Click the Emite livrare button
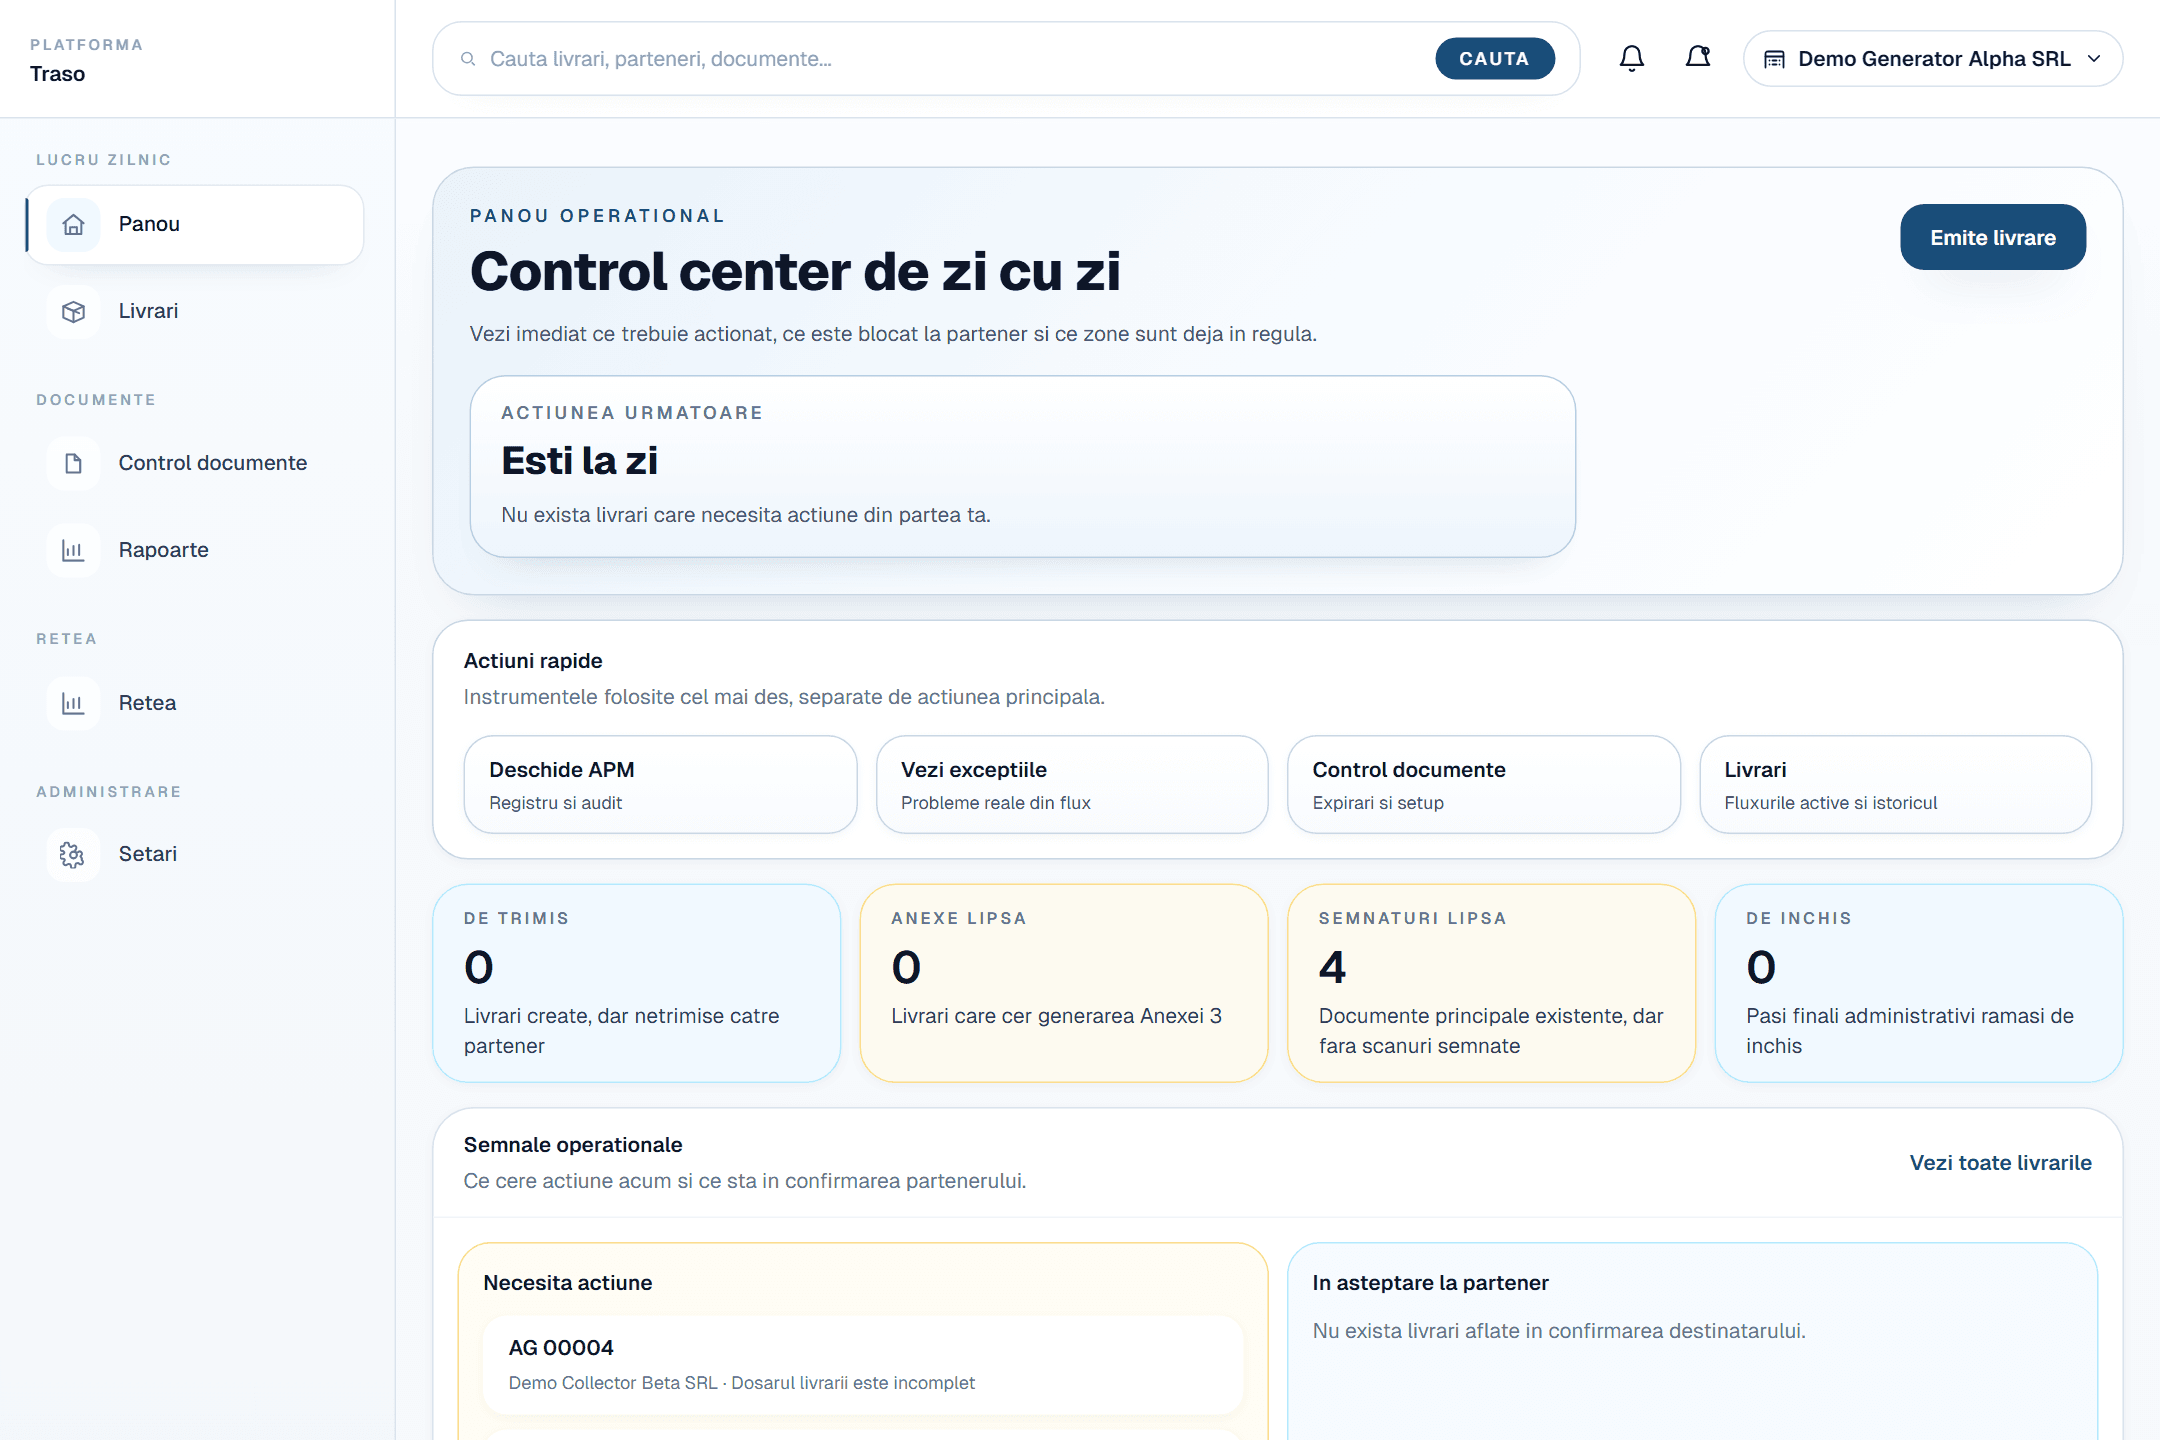This screenshot has width=2160, height=1440. coord(1992,237)
